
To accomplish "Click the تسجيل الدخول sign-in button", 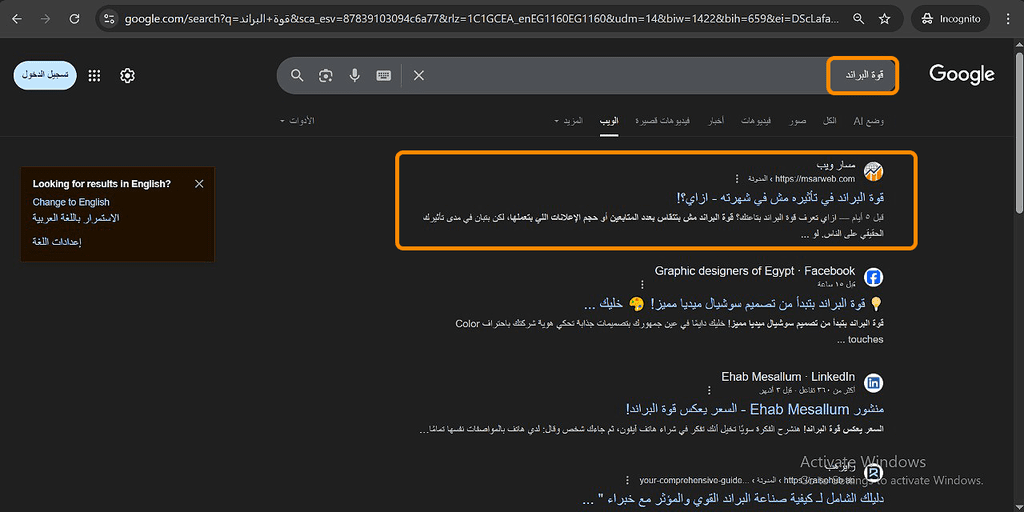I will tap(45, 76).
